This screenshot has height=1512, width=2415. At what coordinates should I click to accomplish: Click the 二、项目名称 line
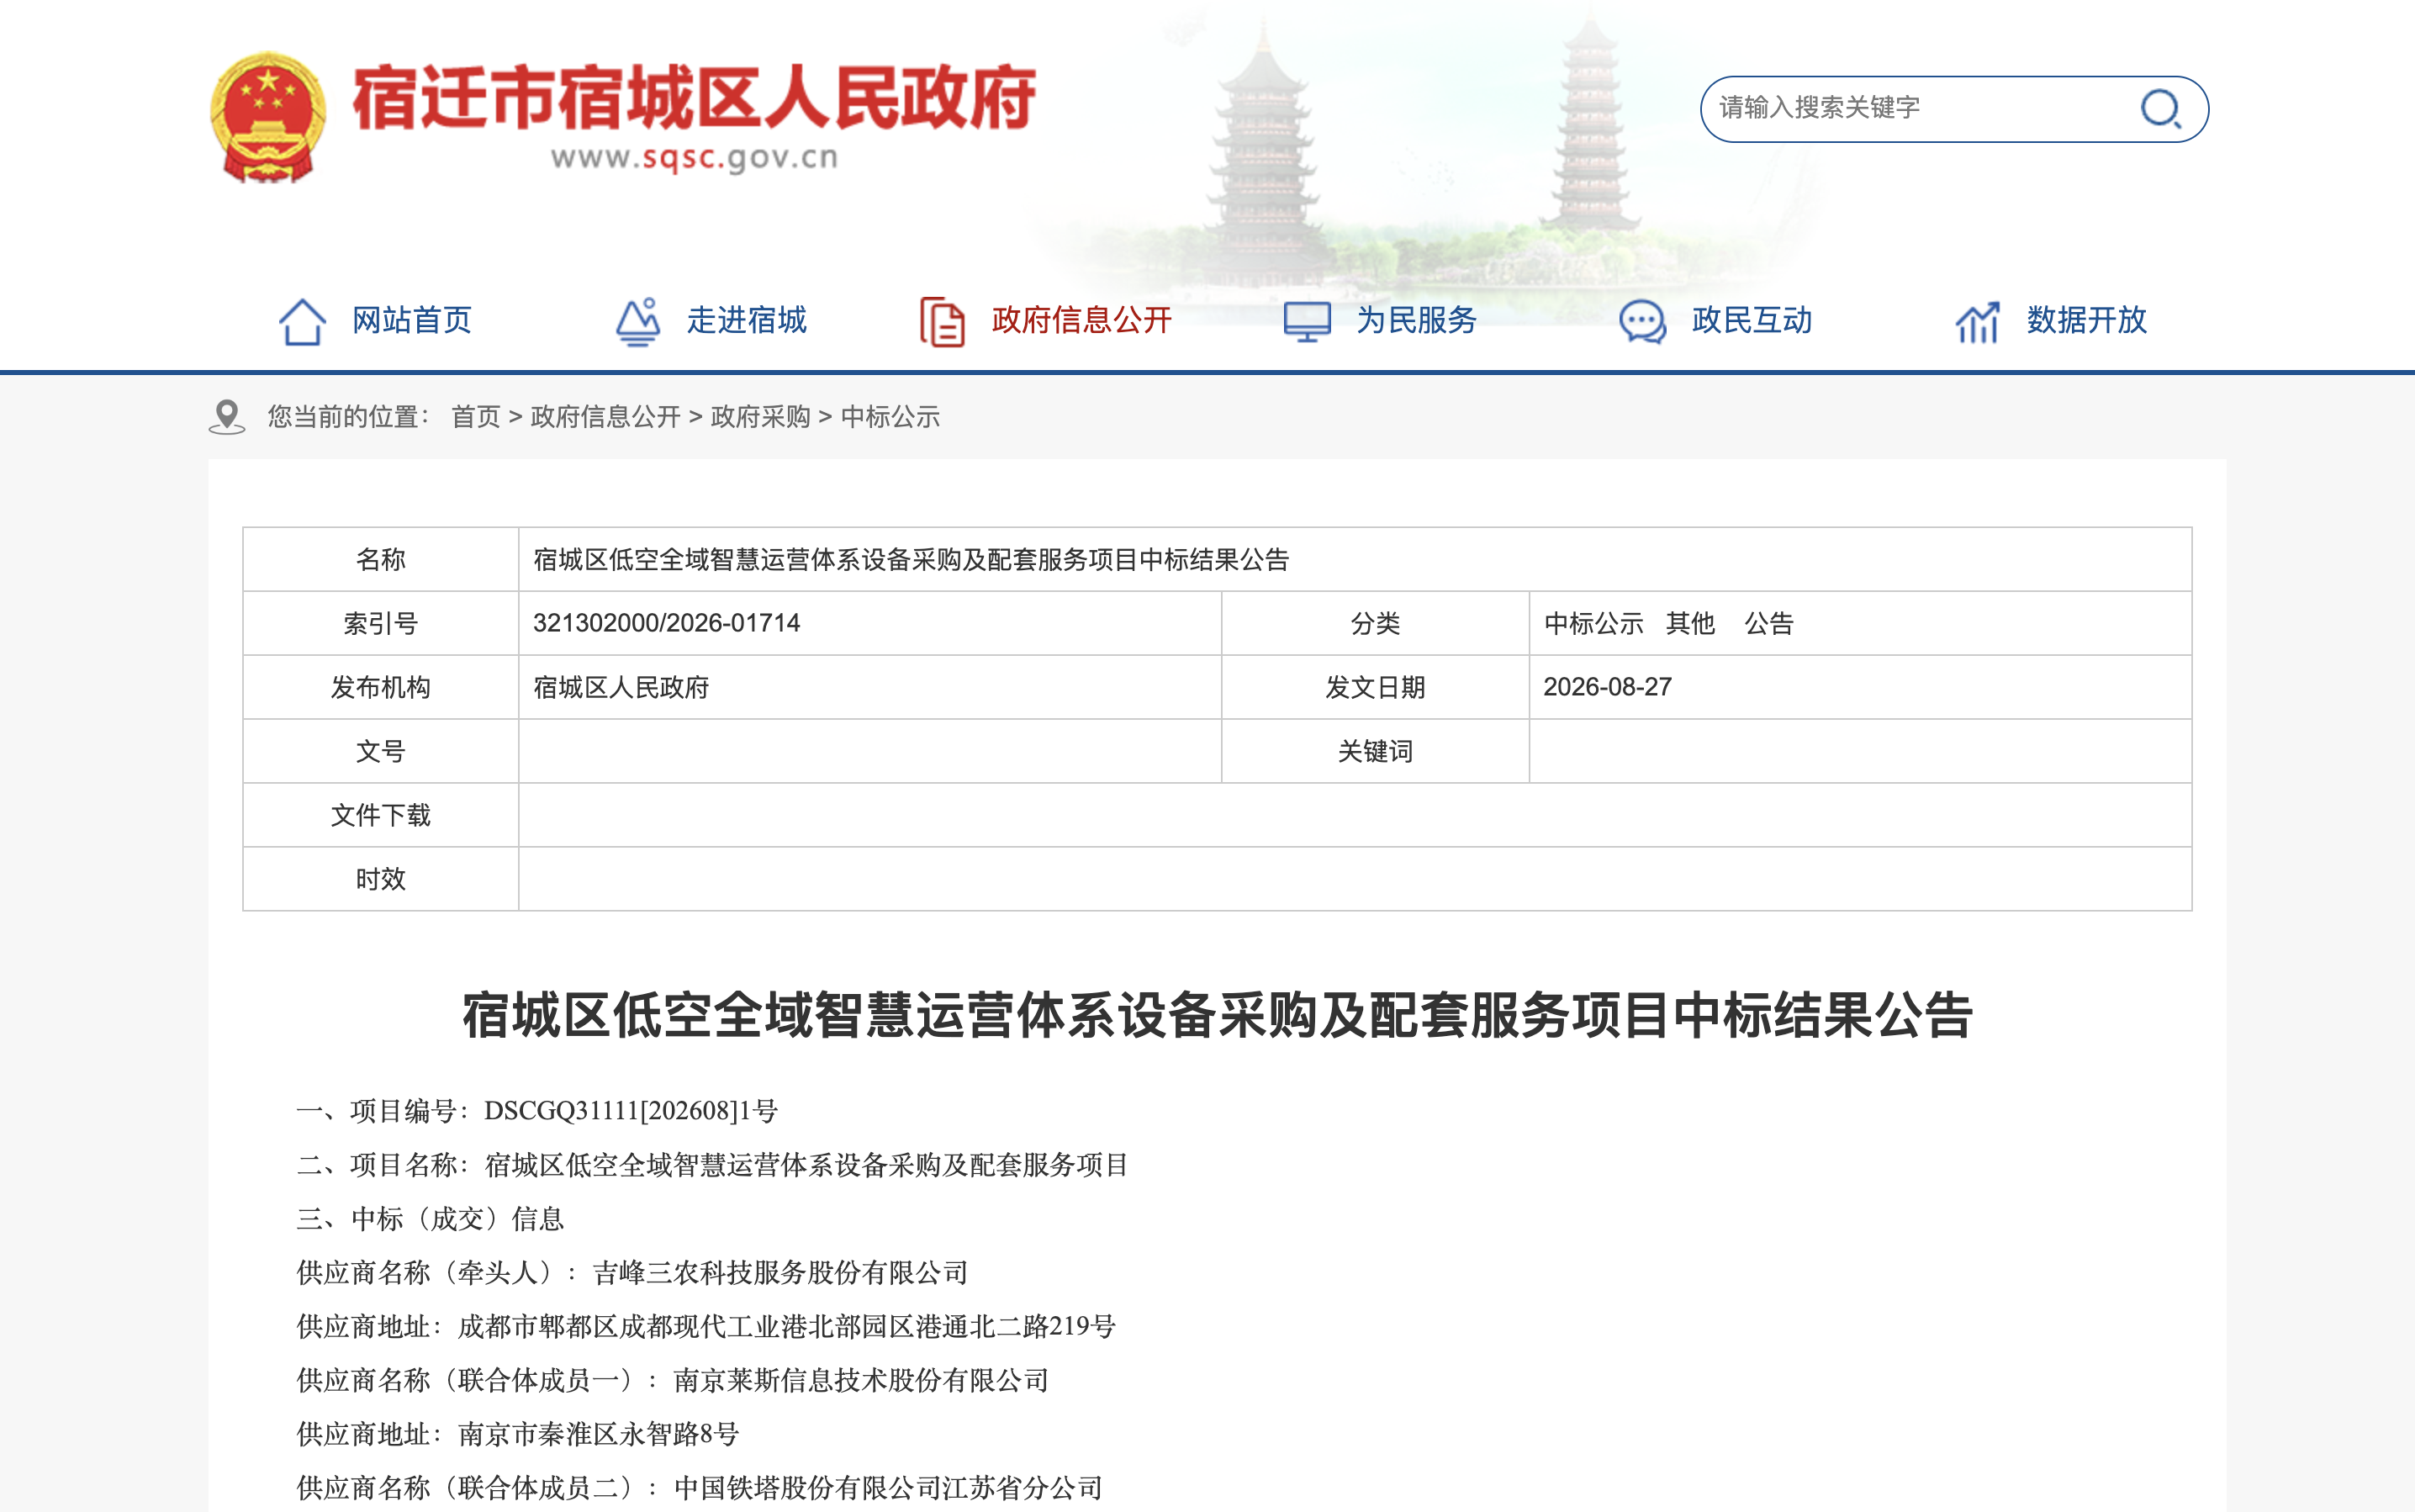tap(712, 1165)
